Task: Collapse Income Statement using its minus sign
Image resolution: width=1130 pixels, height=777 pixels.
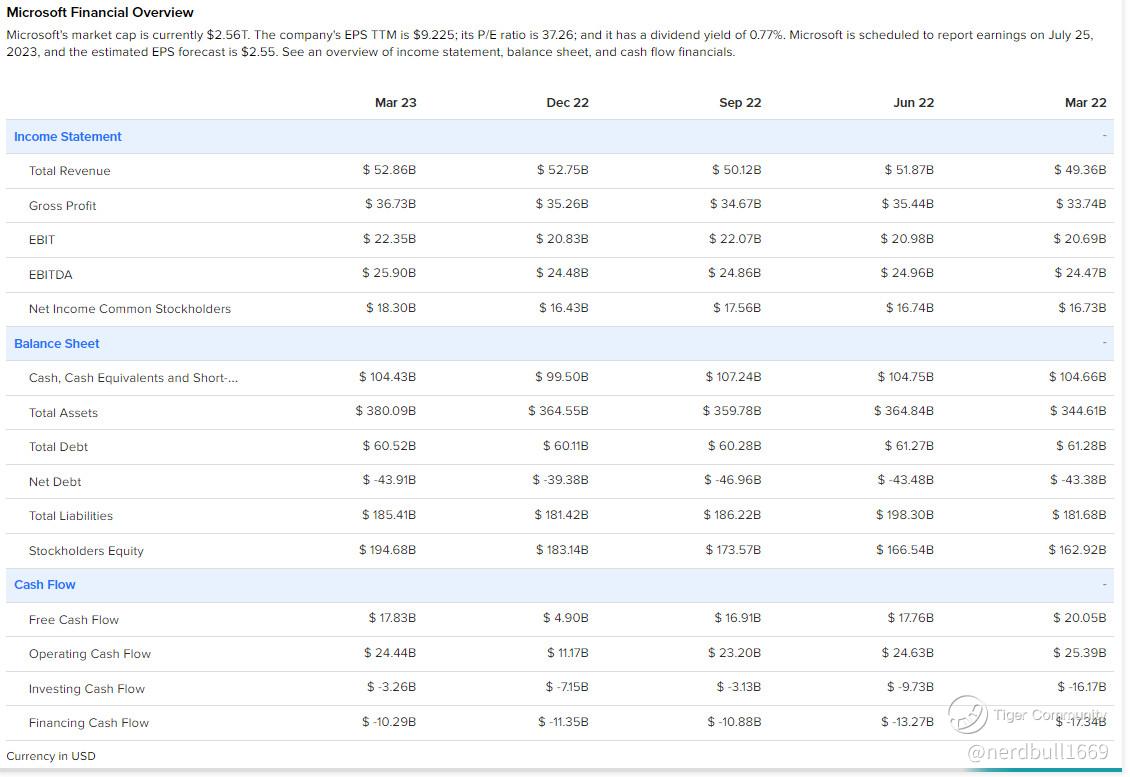Action: (1104, 136)
